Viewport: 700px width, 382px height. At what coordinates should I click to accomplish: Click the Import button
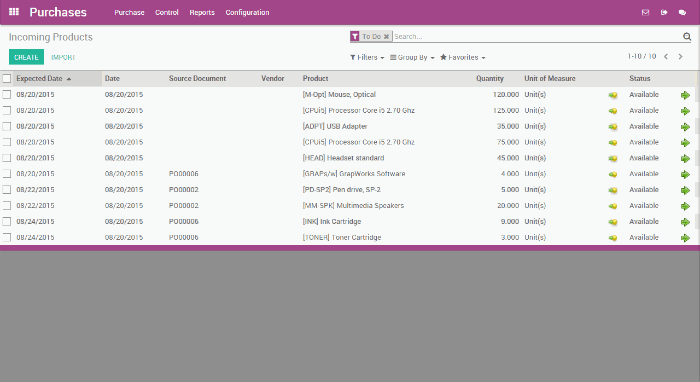[x=63, y=57]
